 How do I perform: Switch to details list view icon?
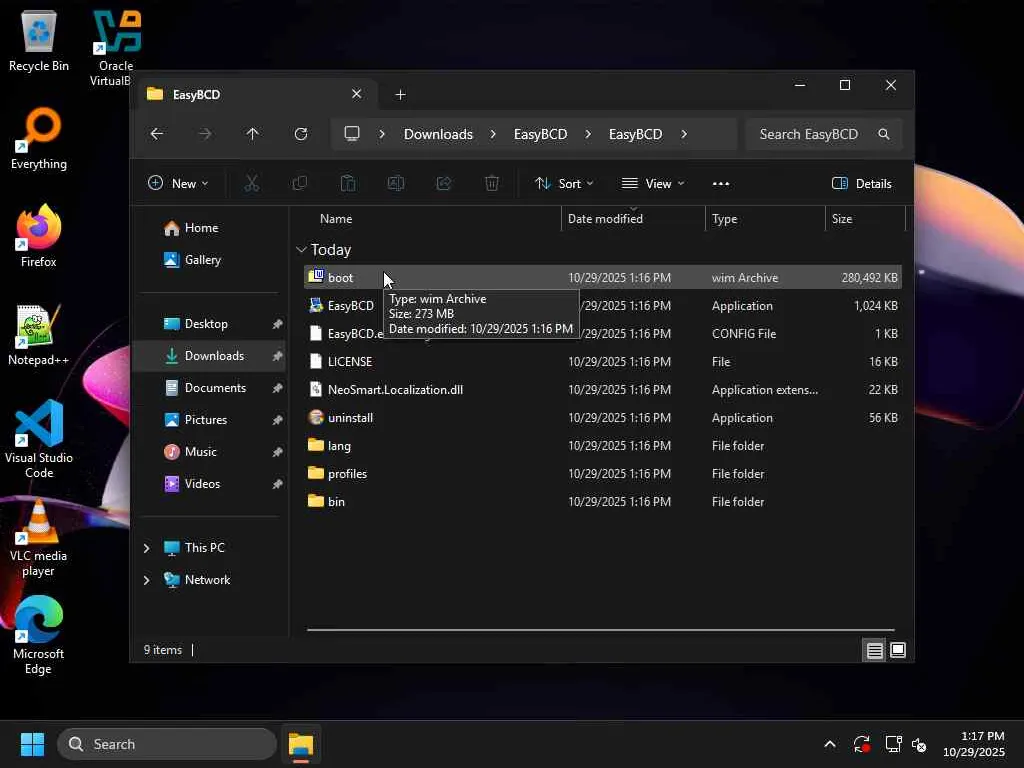tap(874, 650)
